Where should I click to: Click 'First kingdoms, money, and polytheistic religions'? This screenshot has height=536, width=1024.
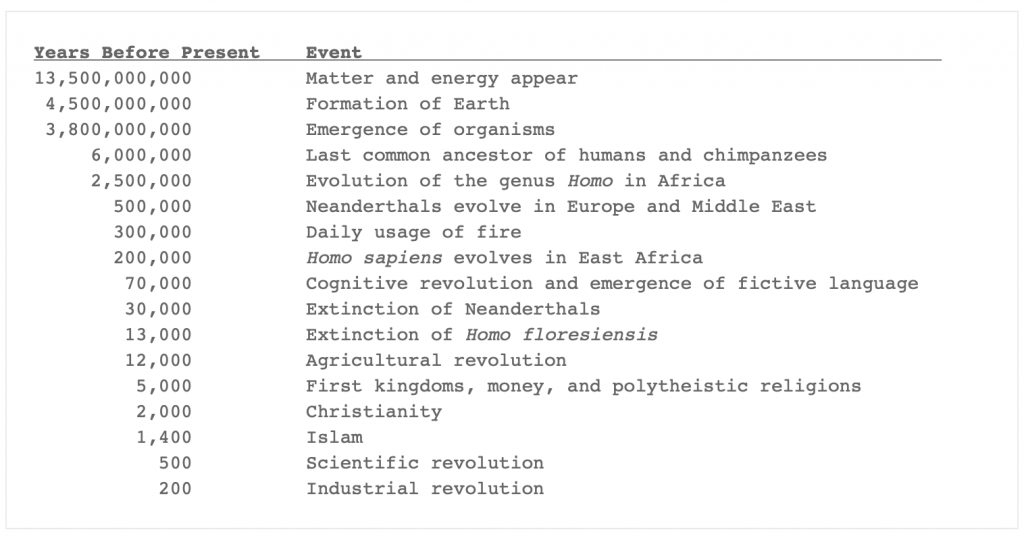pos(583,386)
